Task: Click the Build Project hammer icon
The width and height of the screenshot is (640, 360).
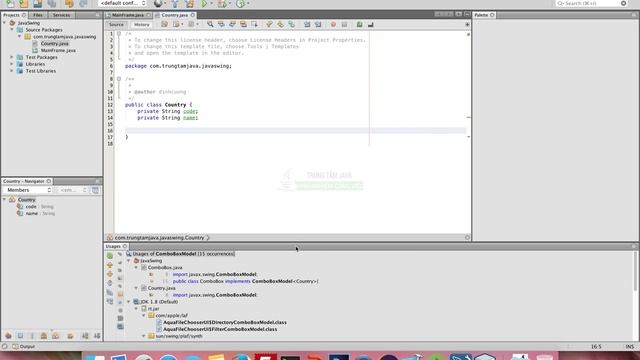Action: (175, 4)
